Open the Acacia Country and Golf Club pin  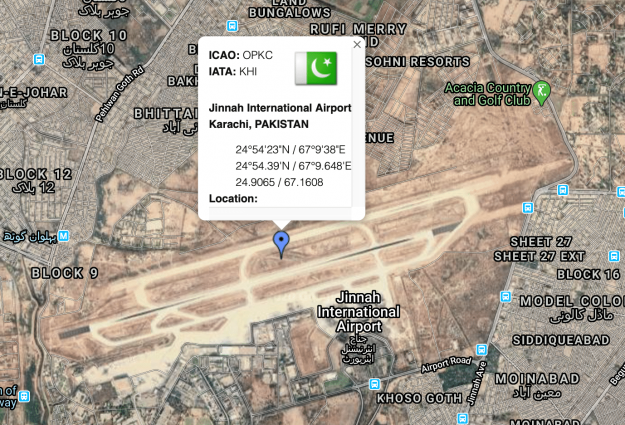(x=541, y=93)
